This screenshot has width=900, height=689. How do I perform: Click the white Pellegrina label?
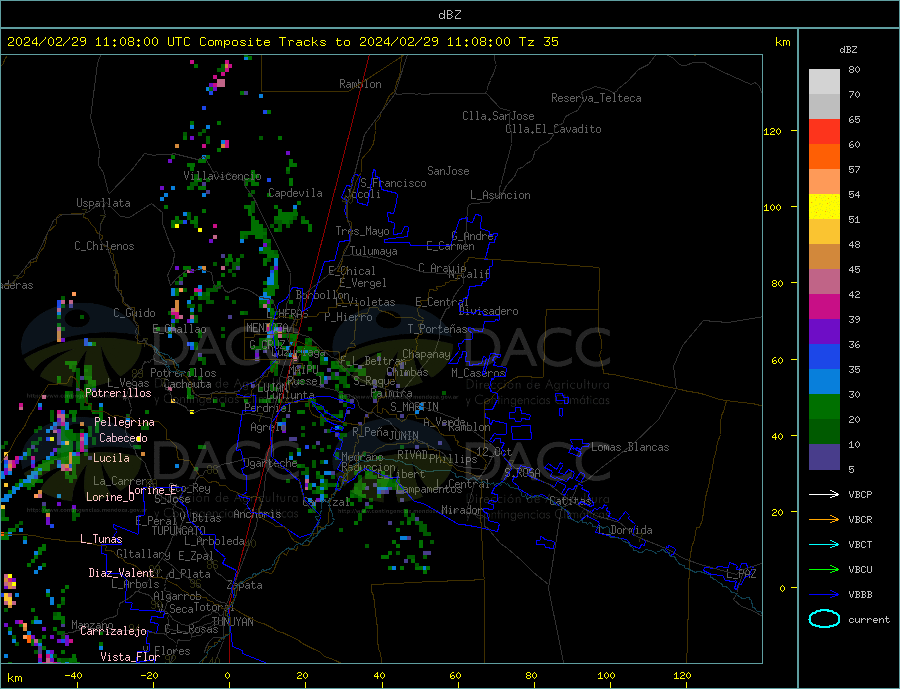[125, 422]
